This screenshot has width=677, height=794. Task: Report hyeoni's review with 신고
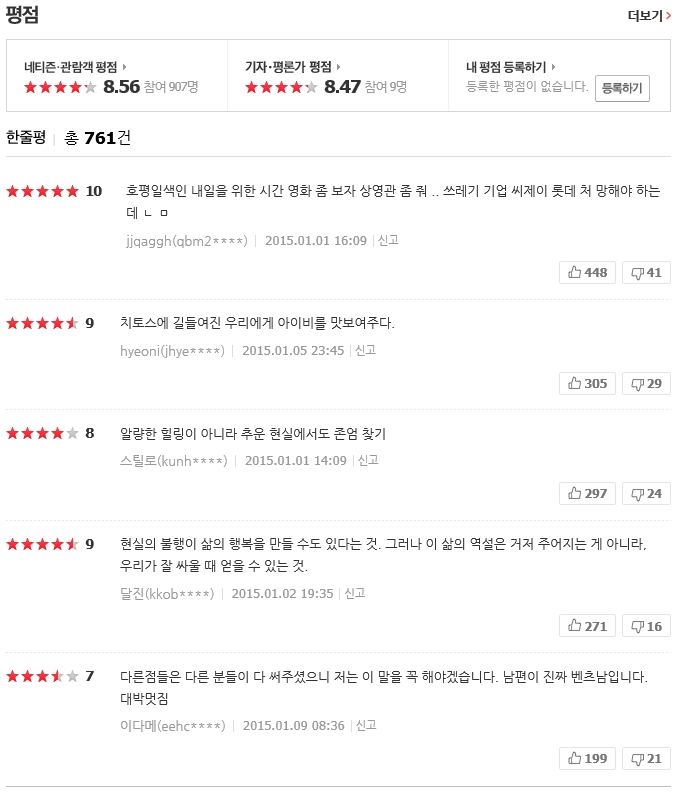click(x=365, y=350)
